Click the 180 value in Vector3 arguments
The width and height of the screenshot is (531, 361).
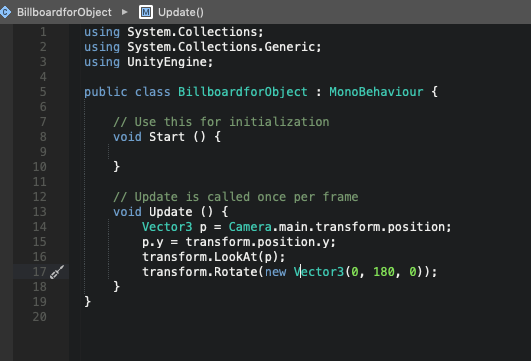coord(384,272)
